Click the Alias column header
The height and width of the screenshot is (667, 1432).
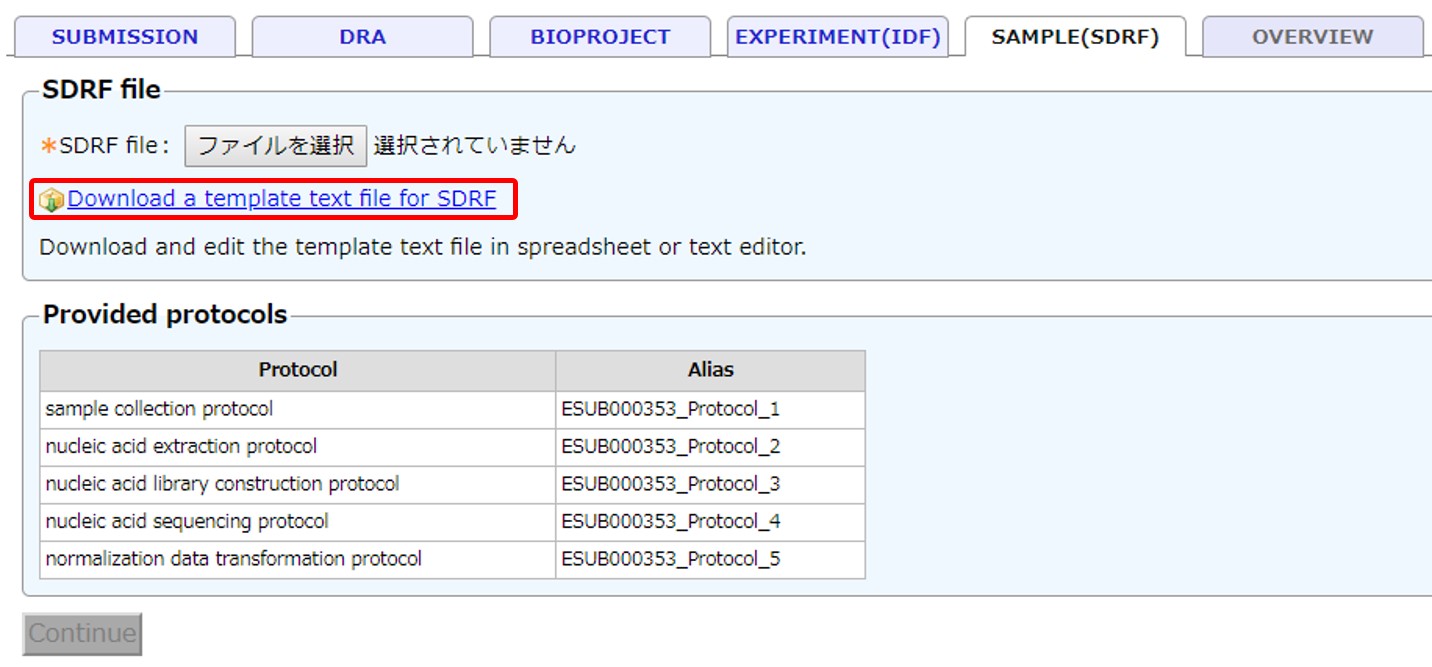[710, 370]
